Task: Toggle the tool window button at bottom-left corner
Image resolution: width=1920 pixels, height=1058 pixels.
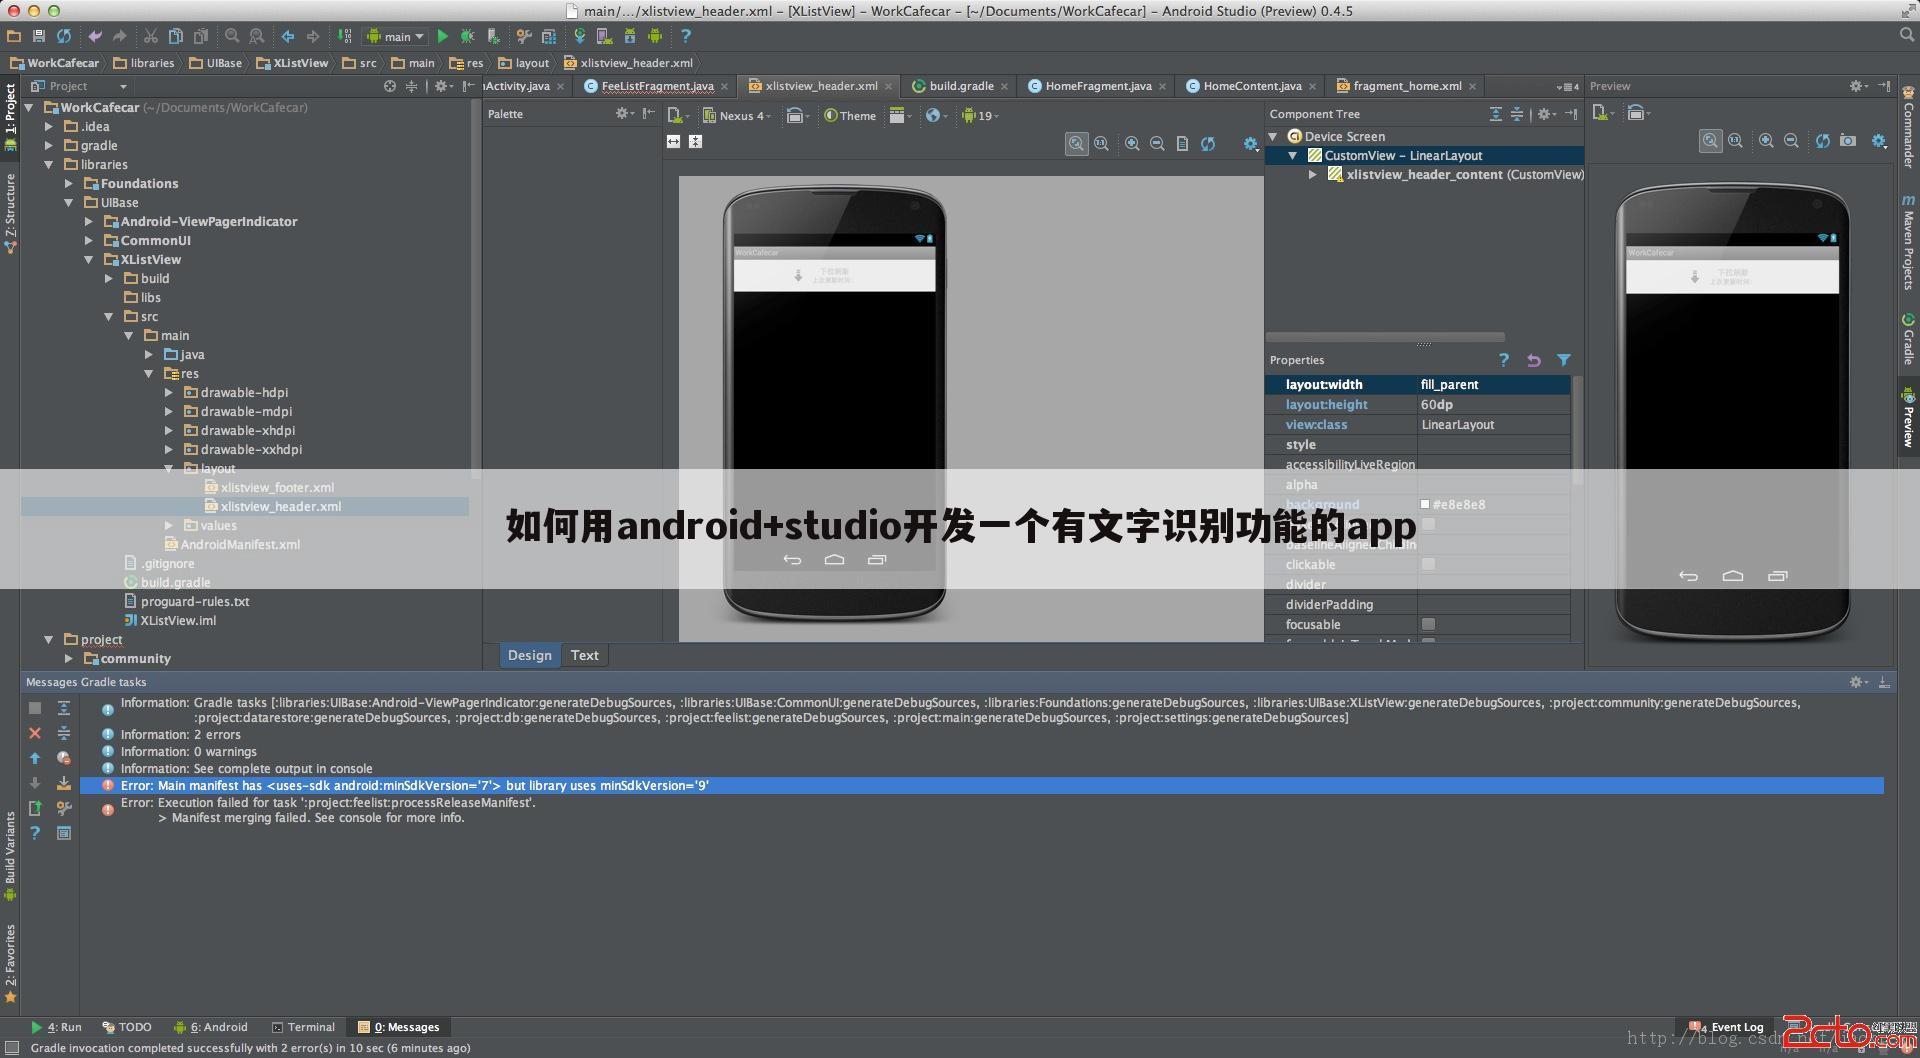Action: pyautogui.click(x=12, y=1048)
